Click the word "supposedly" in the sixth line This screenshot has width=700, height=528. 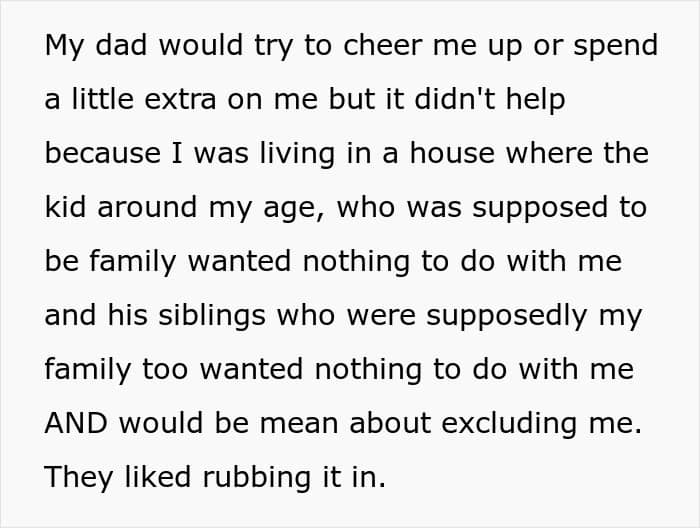(506, 316)
